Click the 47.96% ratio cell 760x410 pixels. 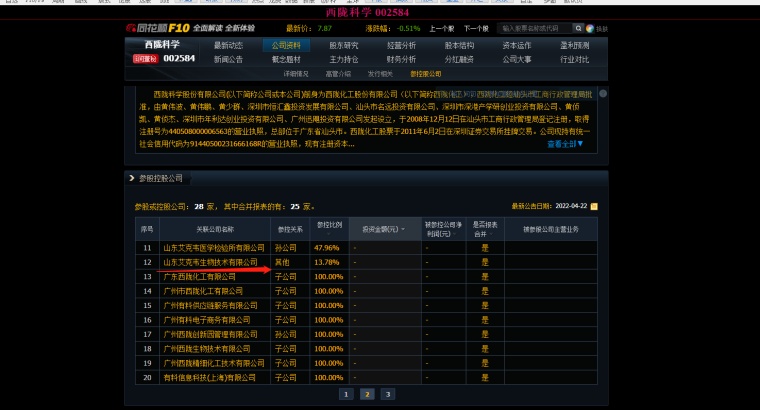coord(327,248)
